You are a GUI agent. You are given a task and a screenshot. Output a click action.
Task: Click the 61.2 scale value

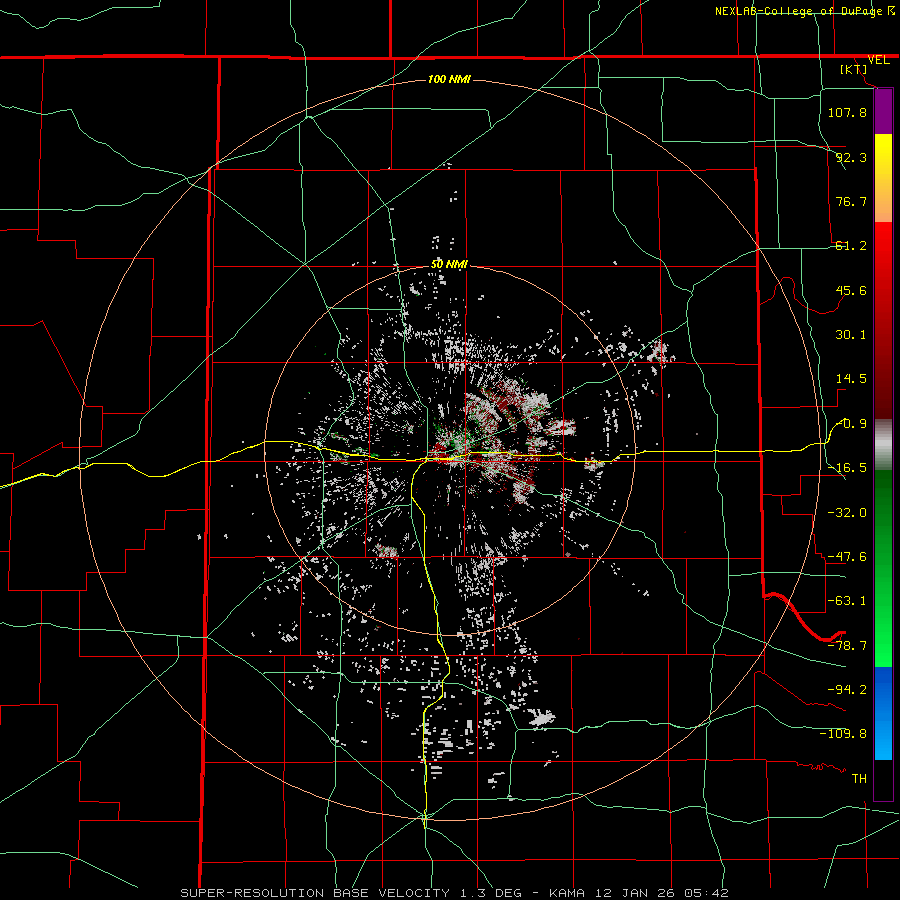click(851, 246)
